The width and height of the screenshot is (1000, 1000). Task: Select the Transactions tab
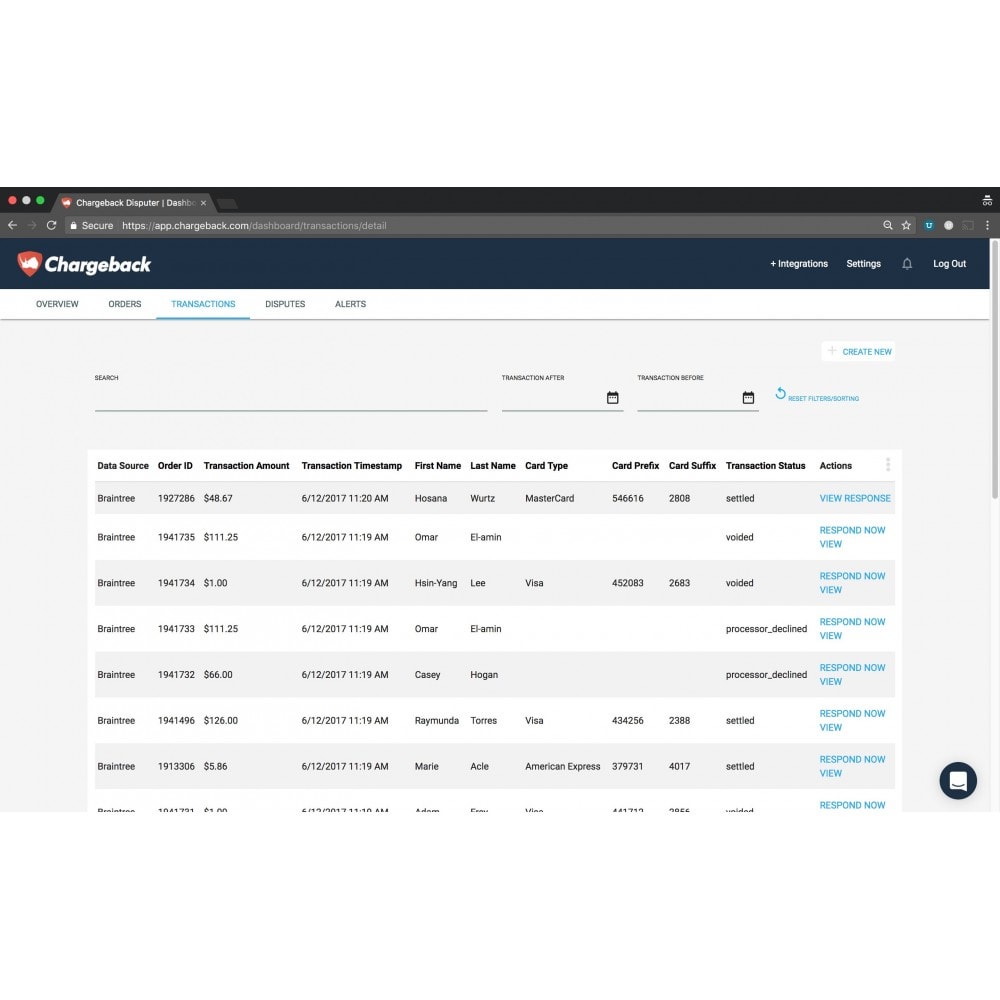[203, 304]
